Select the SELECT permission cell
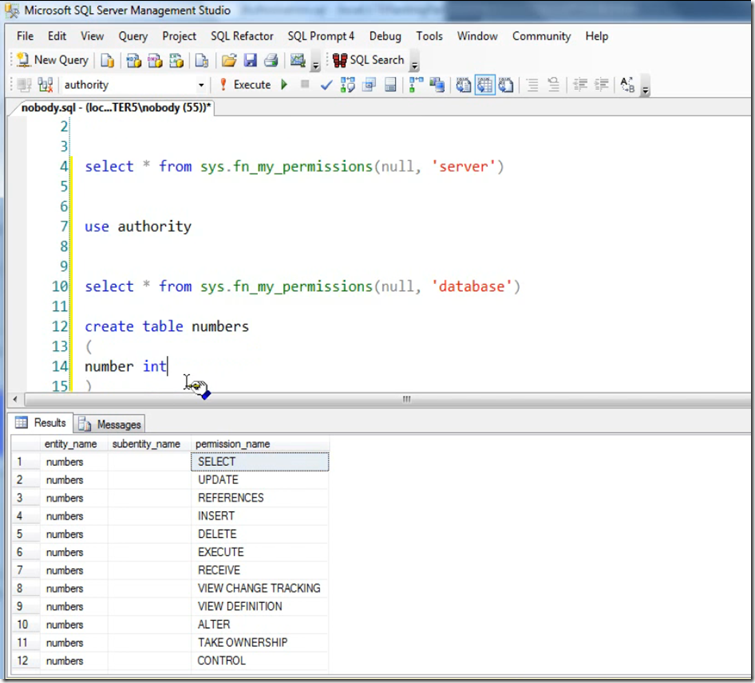Image resolution: width=755 pixels, height=683 pixels. pos(260,461)
